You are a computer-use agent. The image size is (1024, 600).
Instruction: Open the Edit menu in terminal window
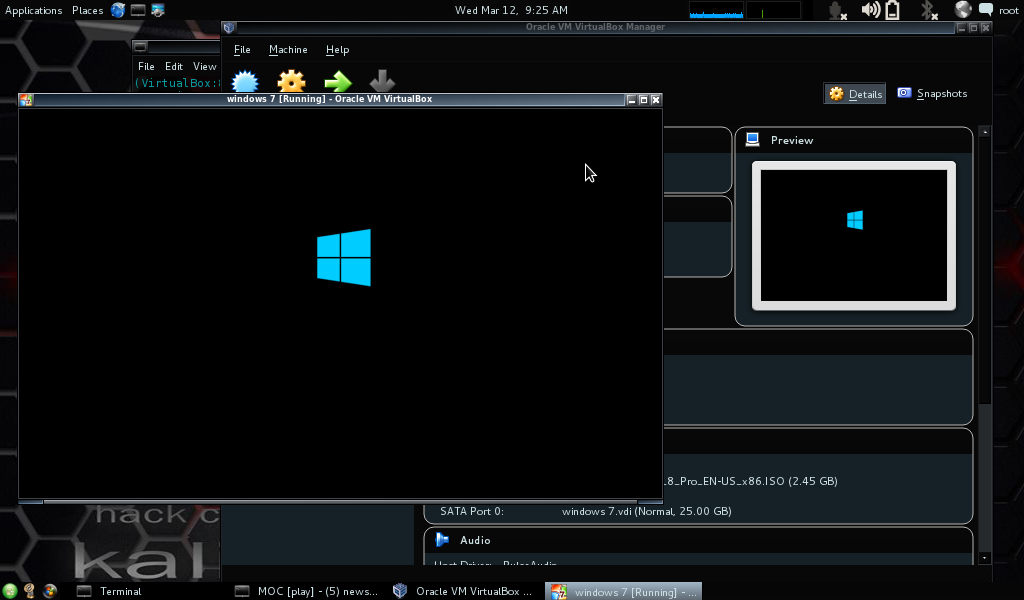point(174,67)
